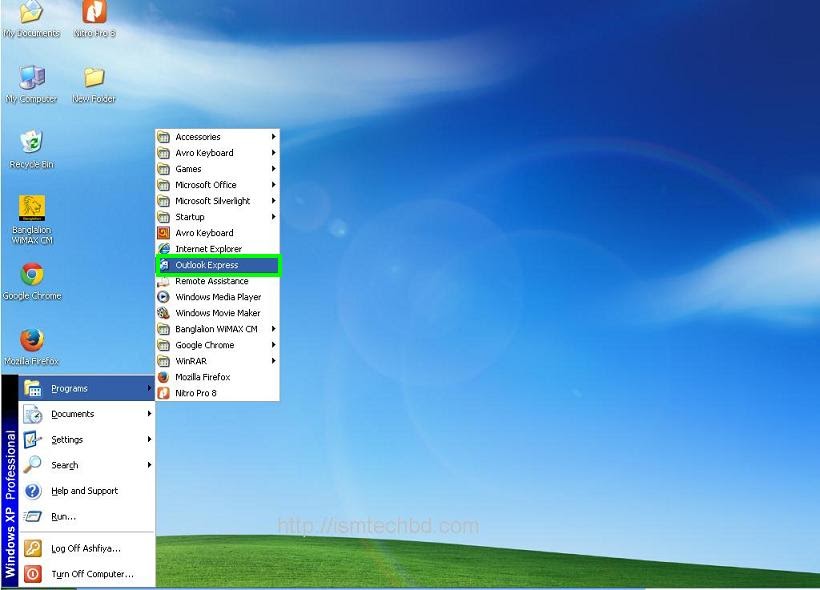Viewport: 820px width, 590px height.
Task: Click Nitro Pro 8 icon in Programs list
Action: [164, 393]
